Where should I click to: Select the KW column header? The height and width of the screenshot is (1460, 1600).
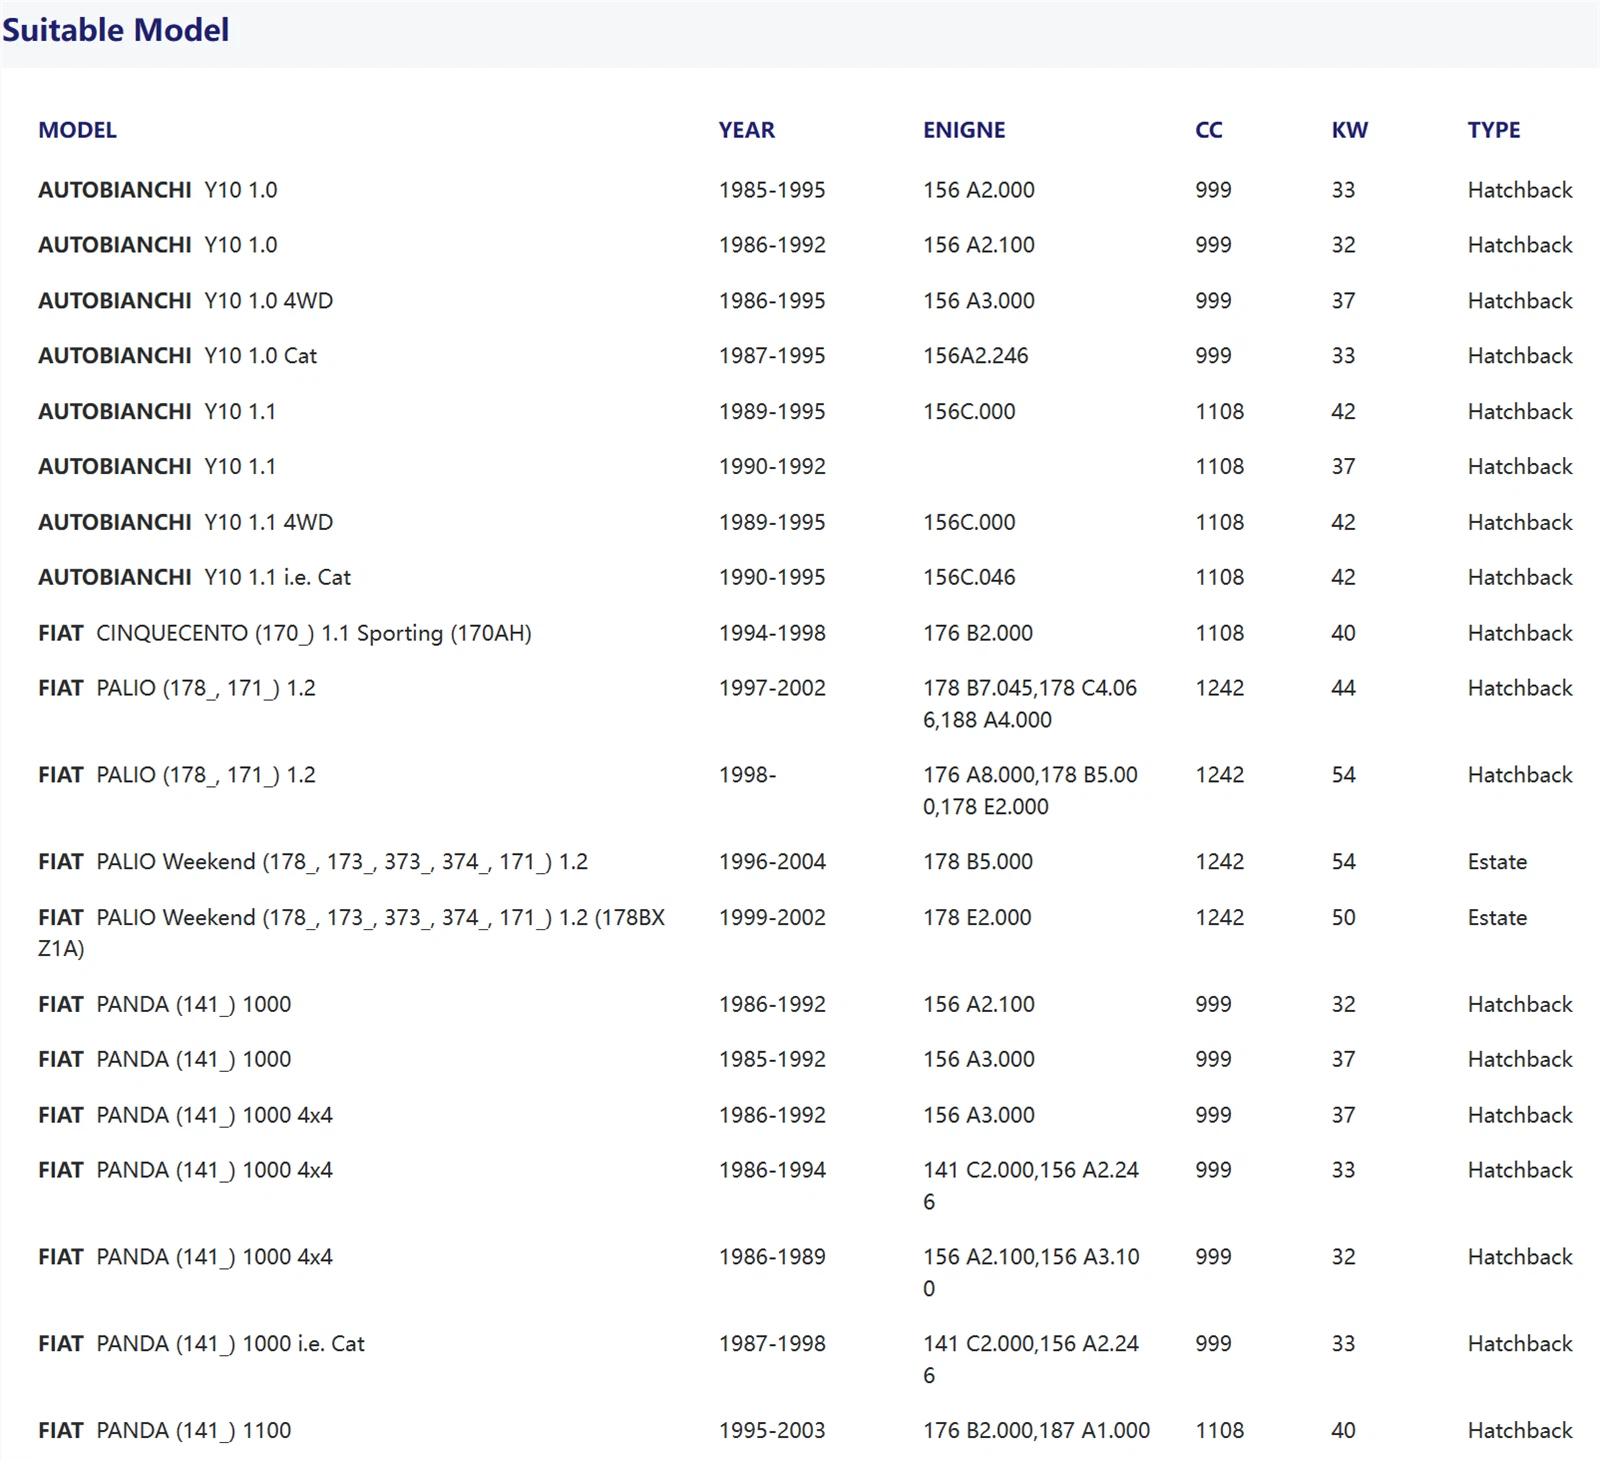pyautogui.click(x=1349, y=130)
